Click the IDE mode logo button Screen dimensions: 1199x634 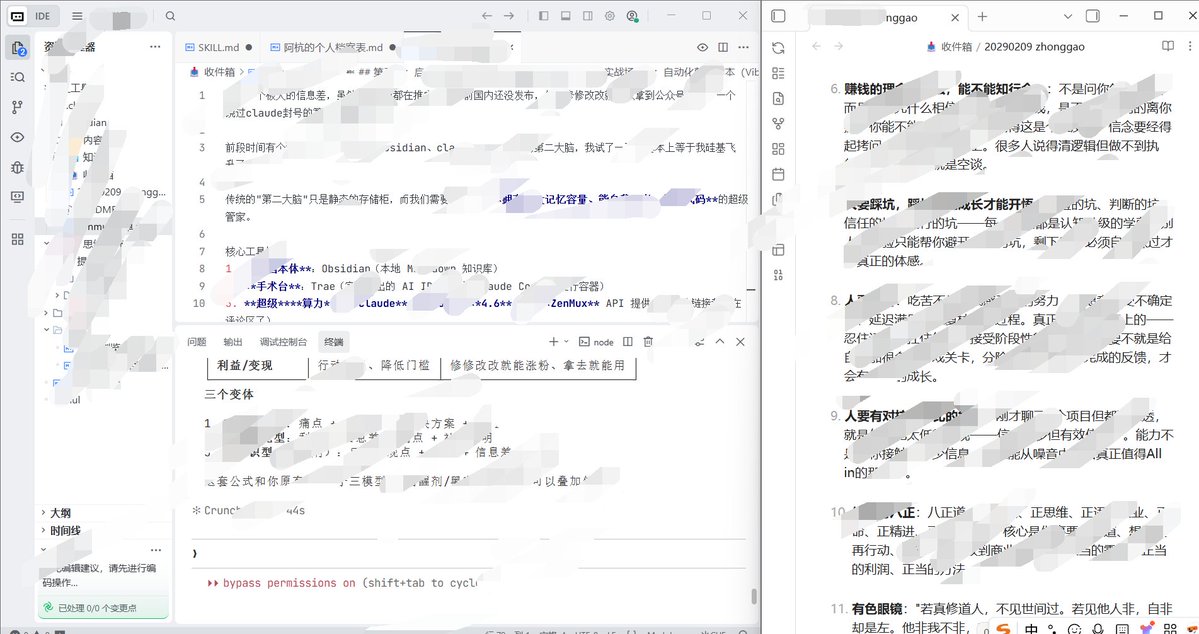[18, 16]
